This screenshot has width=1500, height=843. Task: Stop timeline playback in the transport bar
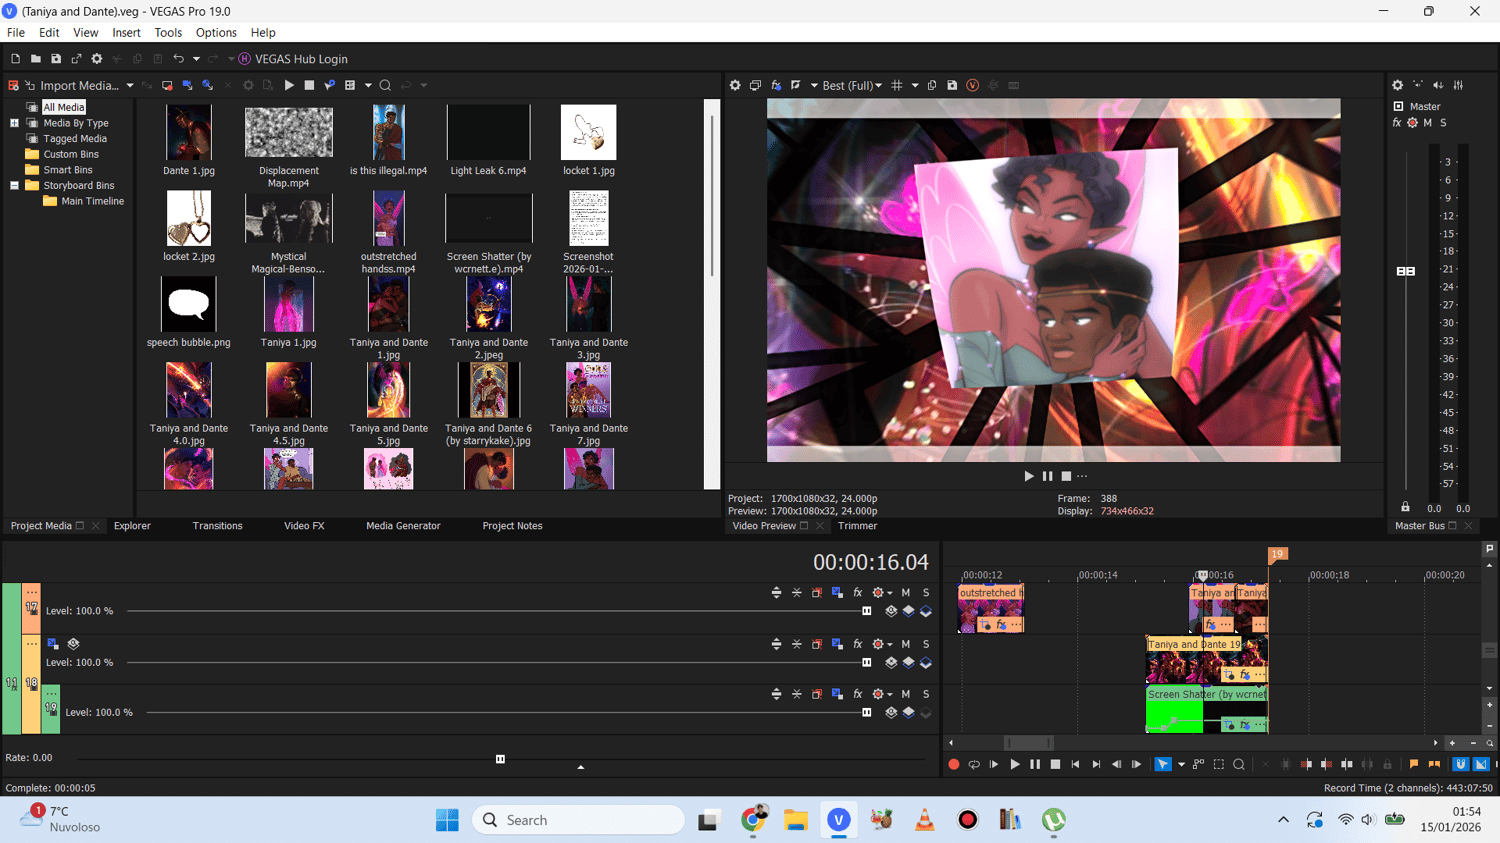click(x=1055, y=765)
